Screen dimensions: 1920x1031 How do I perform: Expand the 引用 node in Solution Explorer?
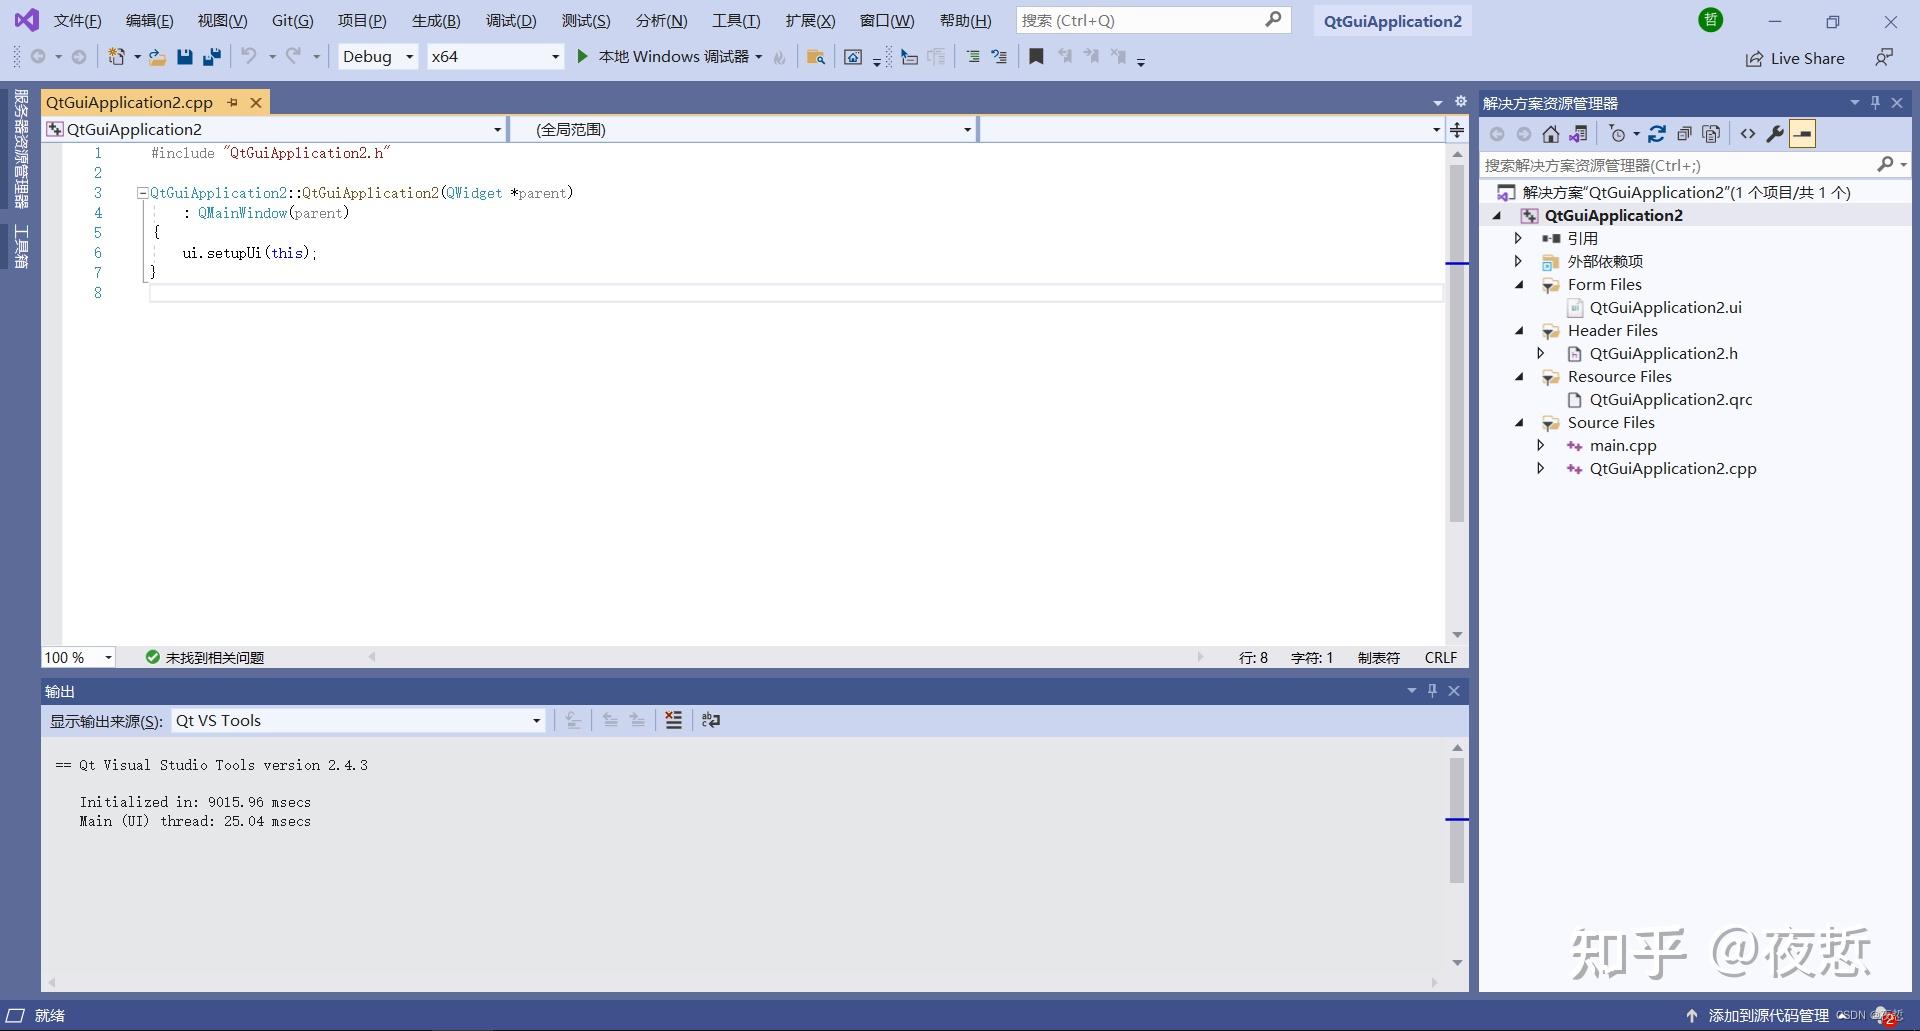[x=1519, y=238]
